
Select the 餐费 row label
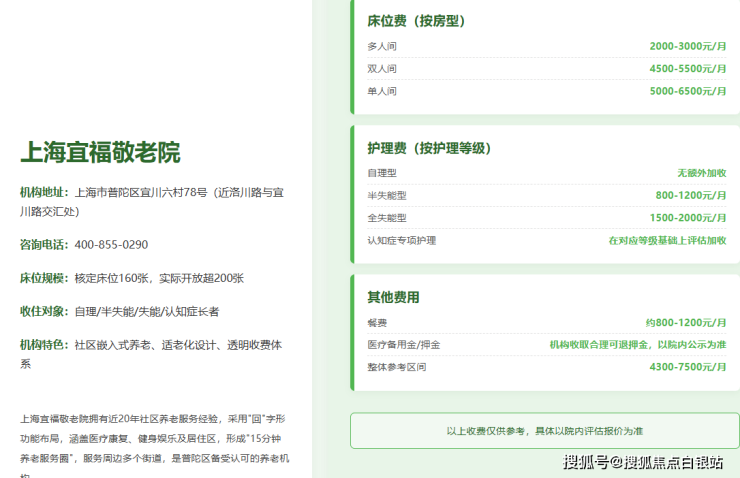click(x=377, y=323)
